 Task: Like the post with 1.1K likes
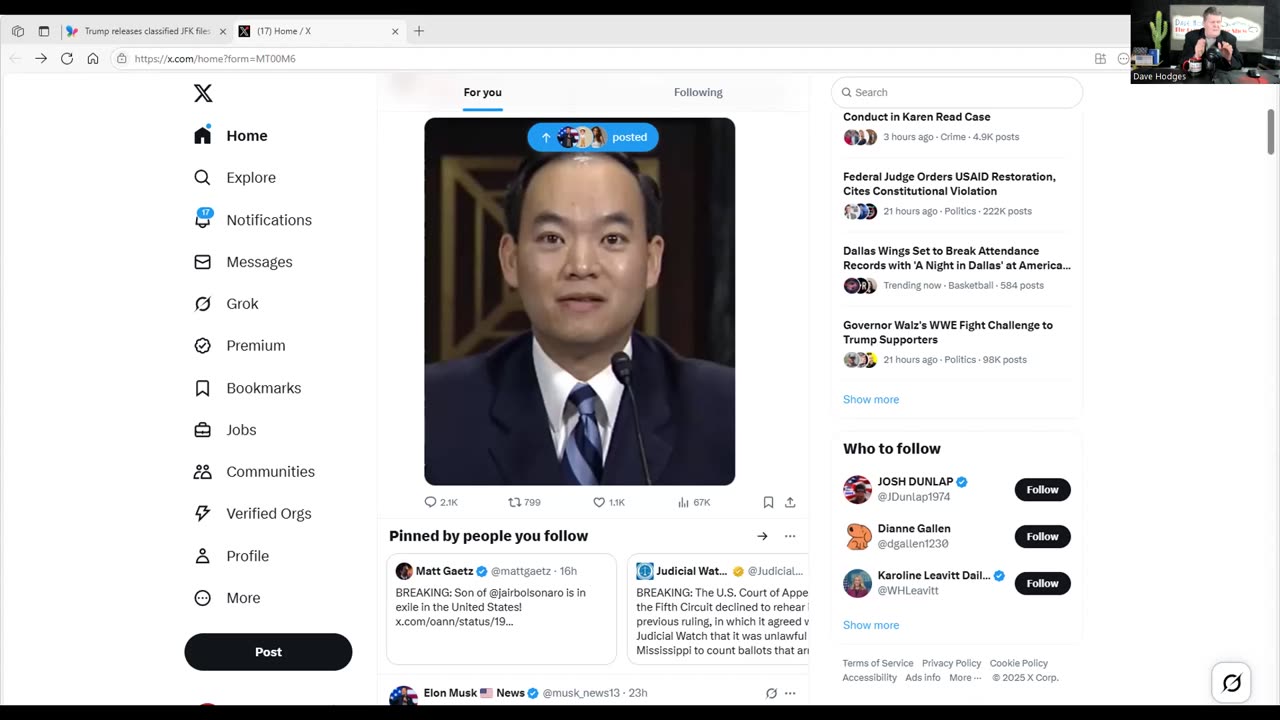608,502
